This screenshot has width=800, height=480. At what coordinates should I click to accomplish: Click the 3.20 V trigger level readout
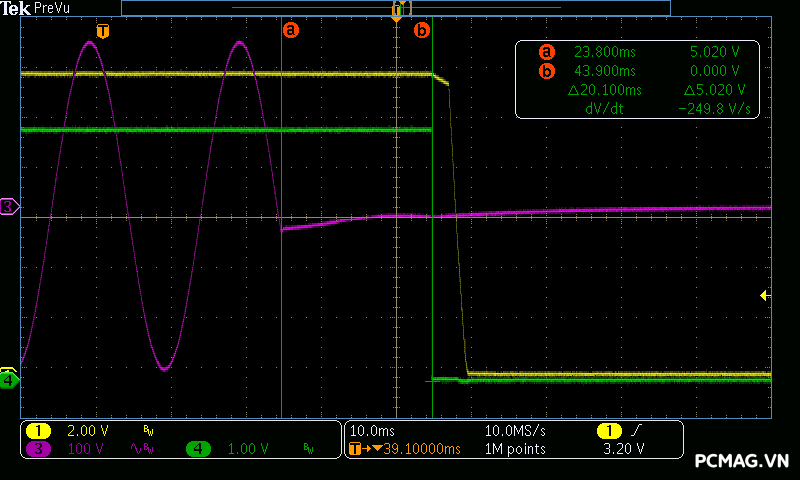click(x=625, y=449)
